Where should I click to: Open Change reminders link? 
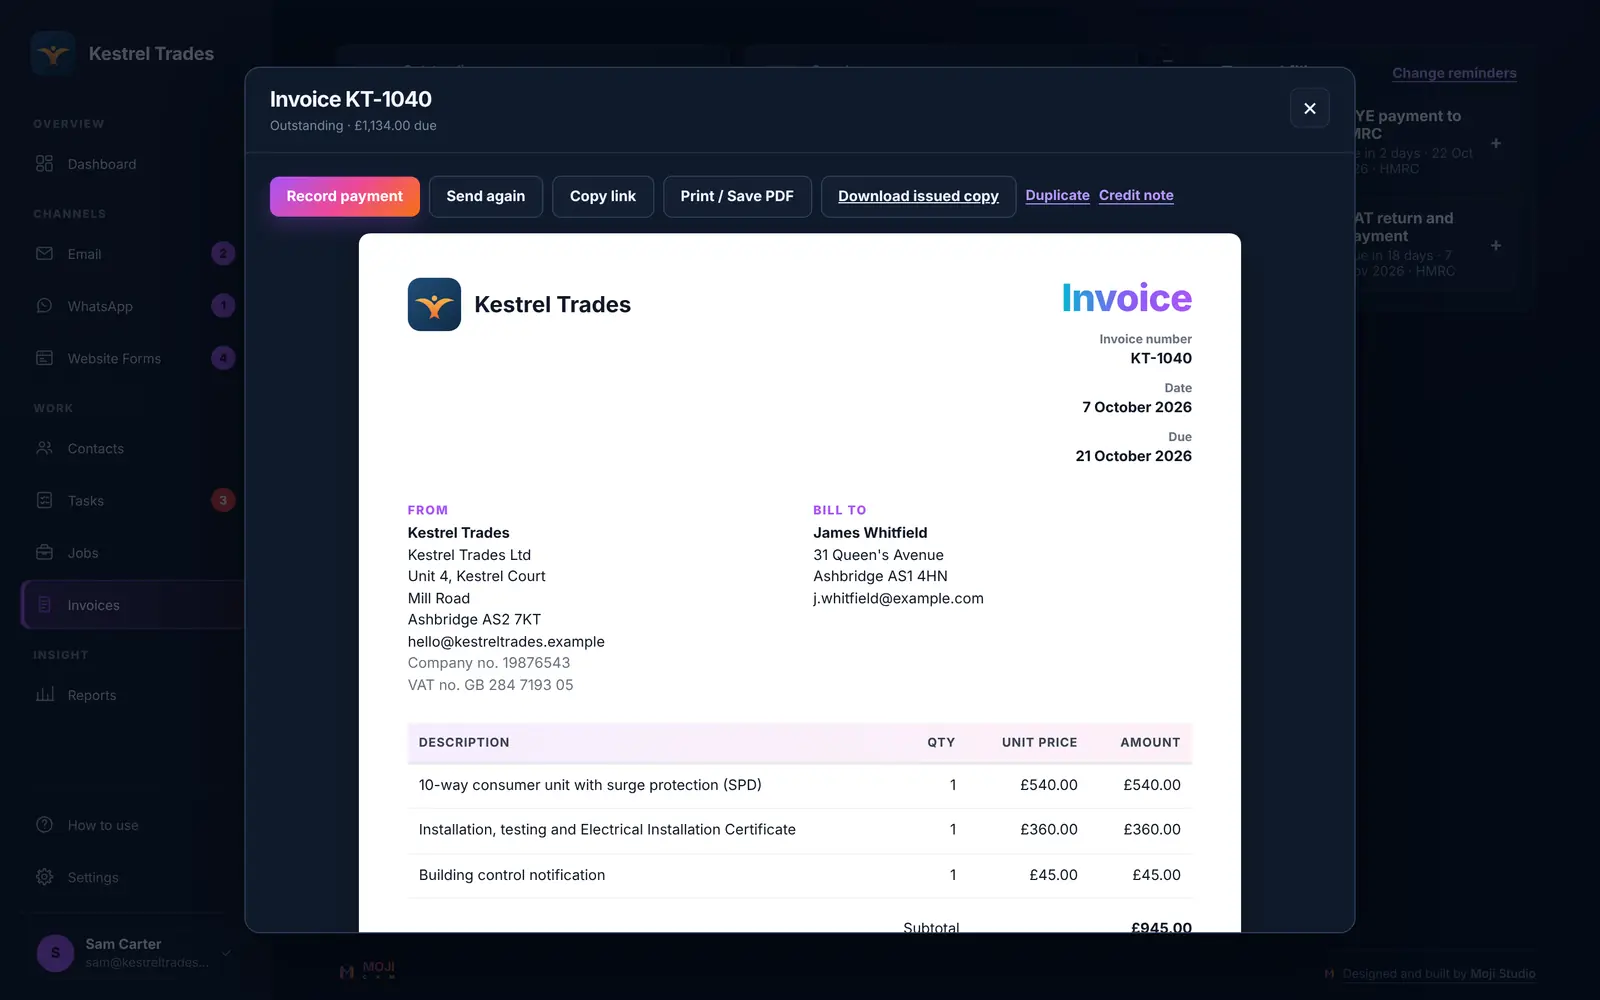(x=1454, y=73)
